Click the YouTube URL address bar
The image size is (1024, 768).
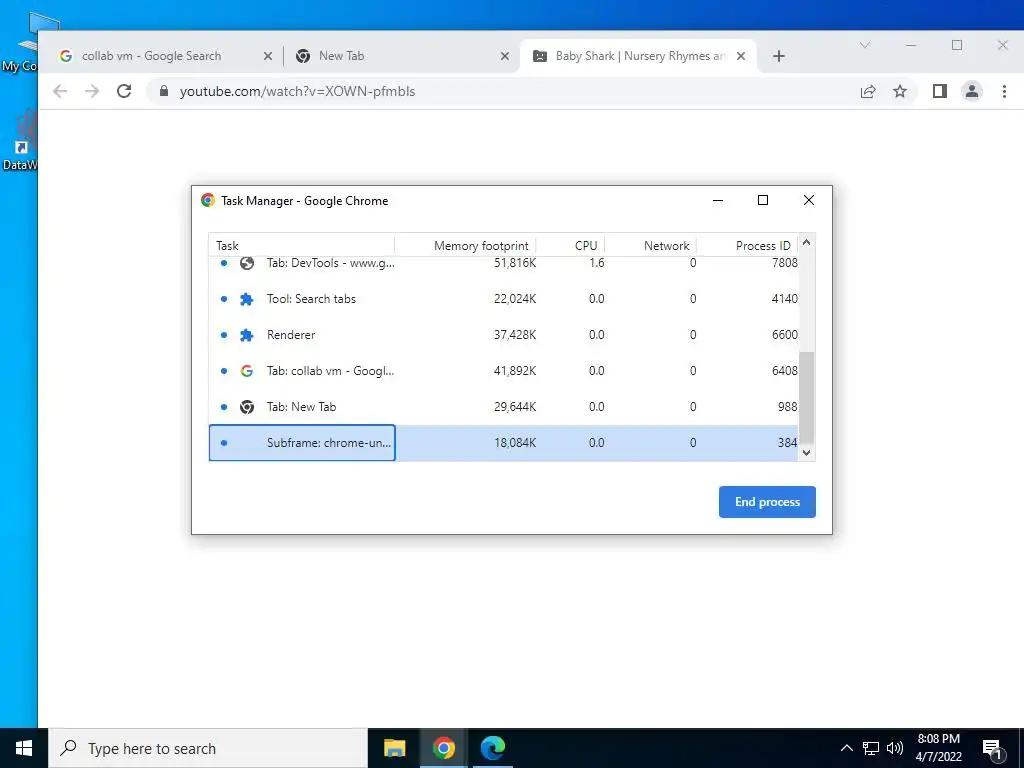(509, 91)
